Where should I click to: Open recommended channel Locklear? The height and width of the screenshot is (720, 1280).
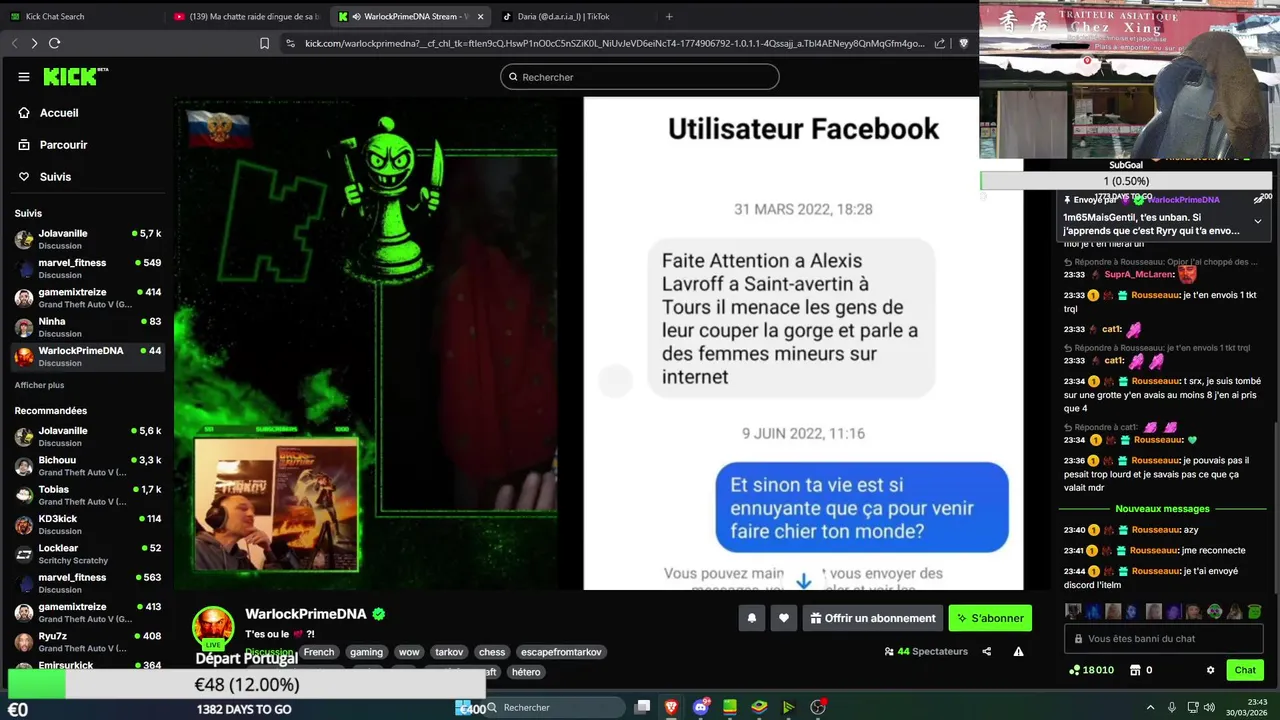point(88,554)
